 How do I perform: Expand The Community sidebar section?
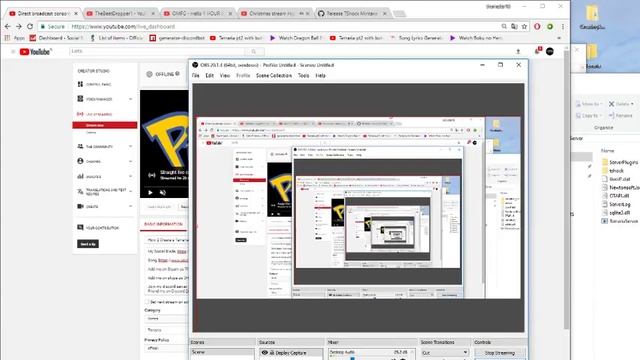[131, 146]
